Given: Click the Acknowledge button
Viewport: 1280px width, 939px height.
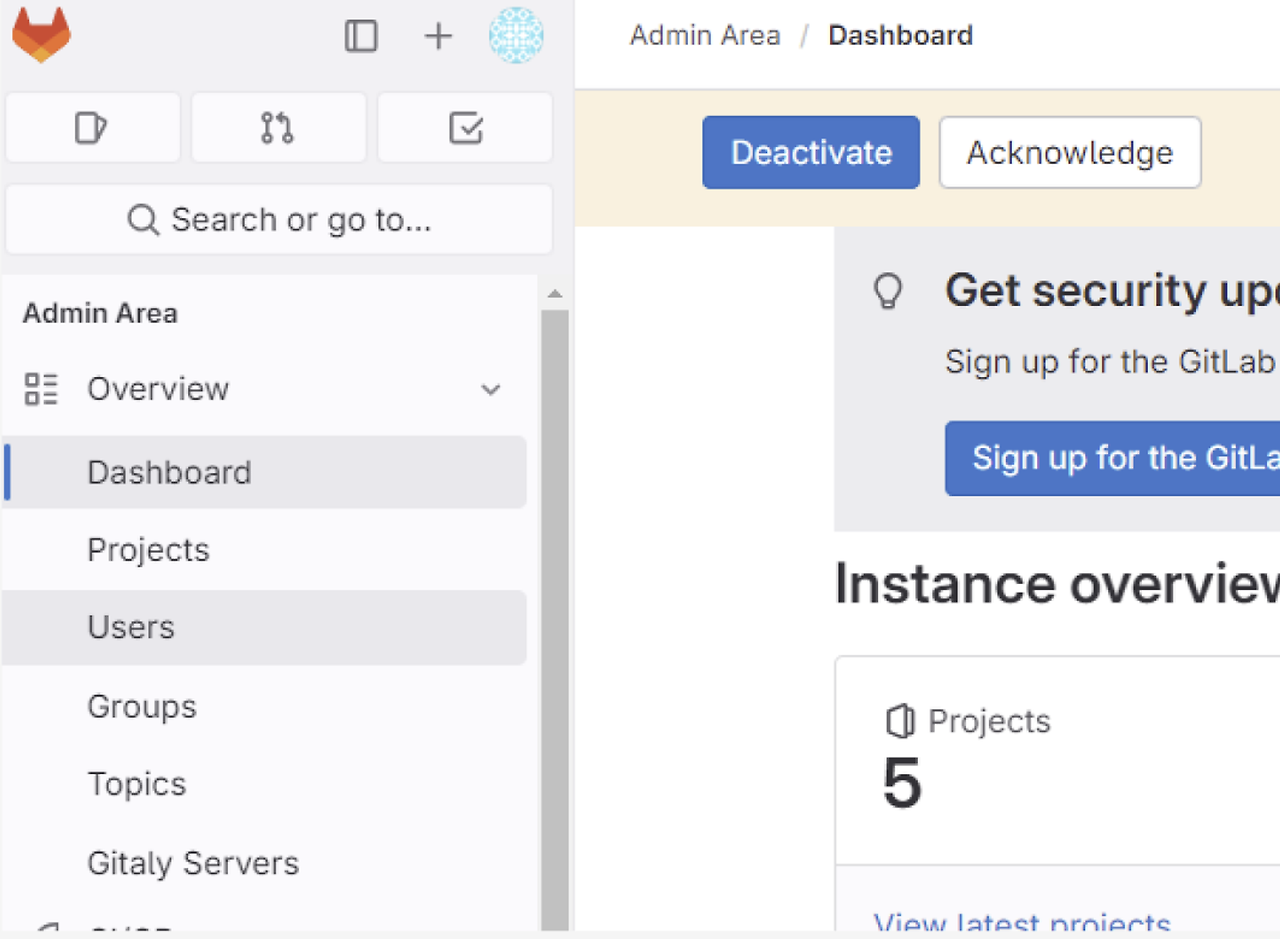Looking at the screenshot, I should click(x=1070, y=152).
